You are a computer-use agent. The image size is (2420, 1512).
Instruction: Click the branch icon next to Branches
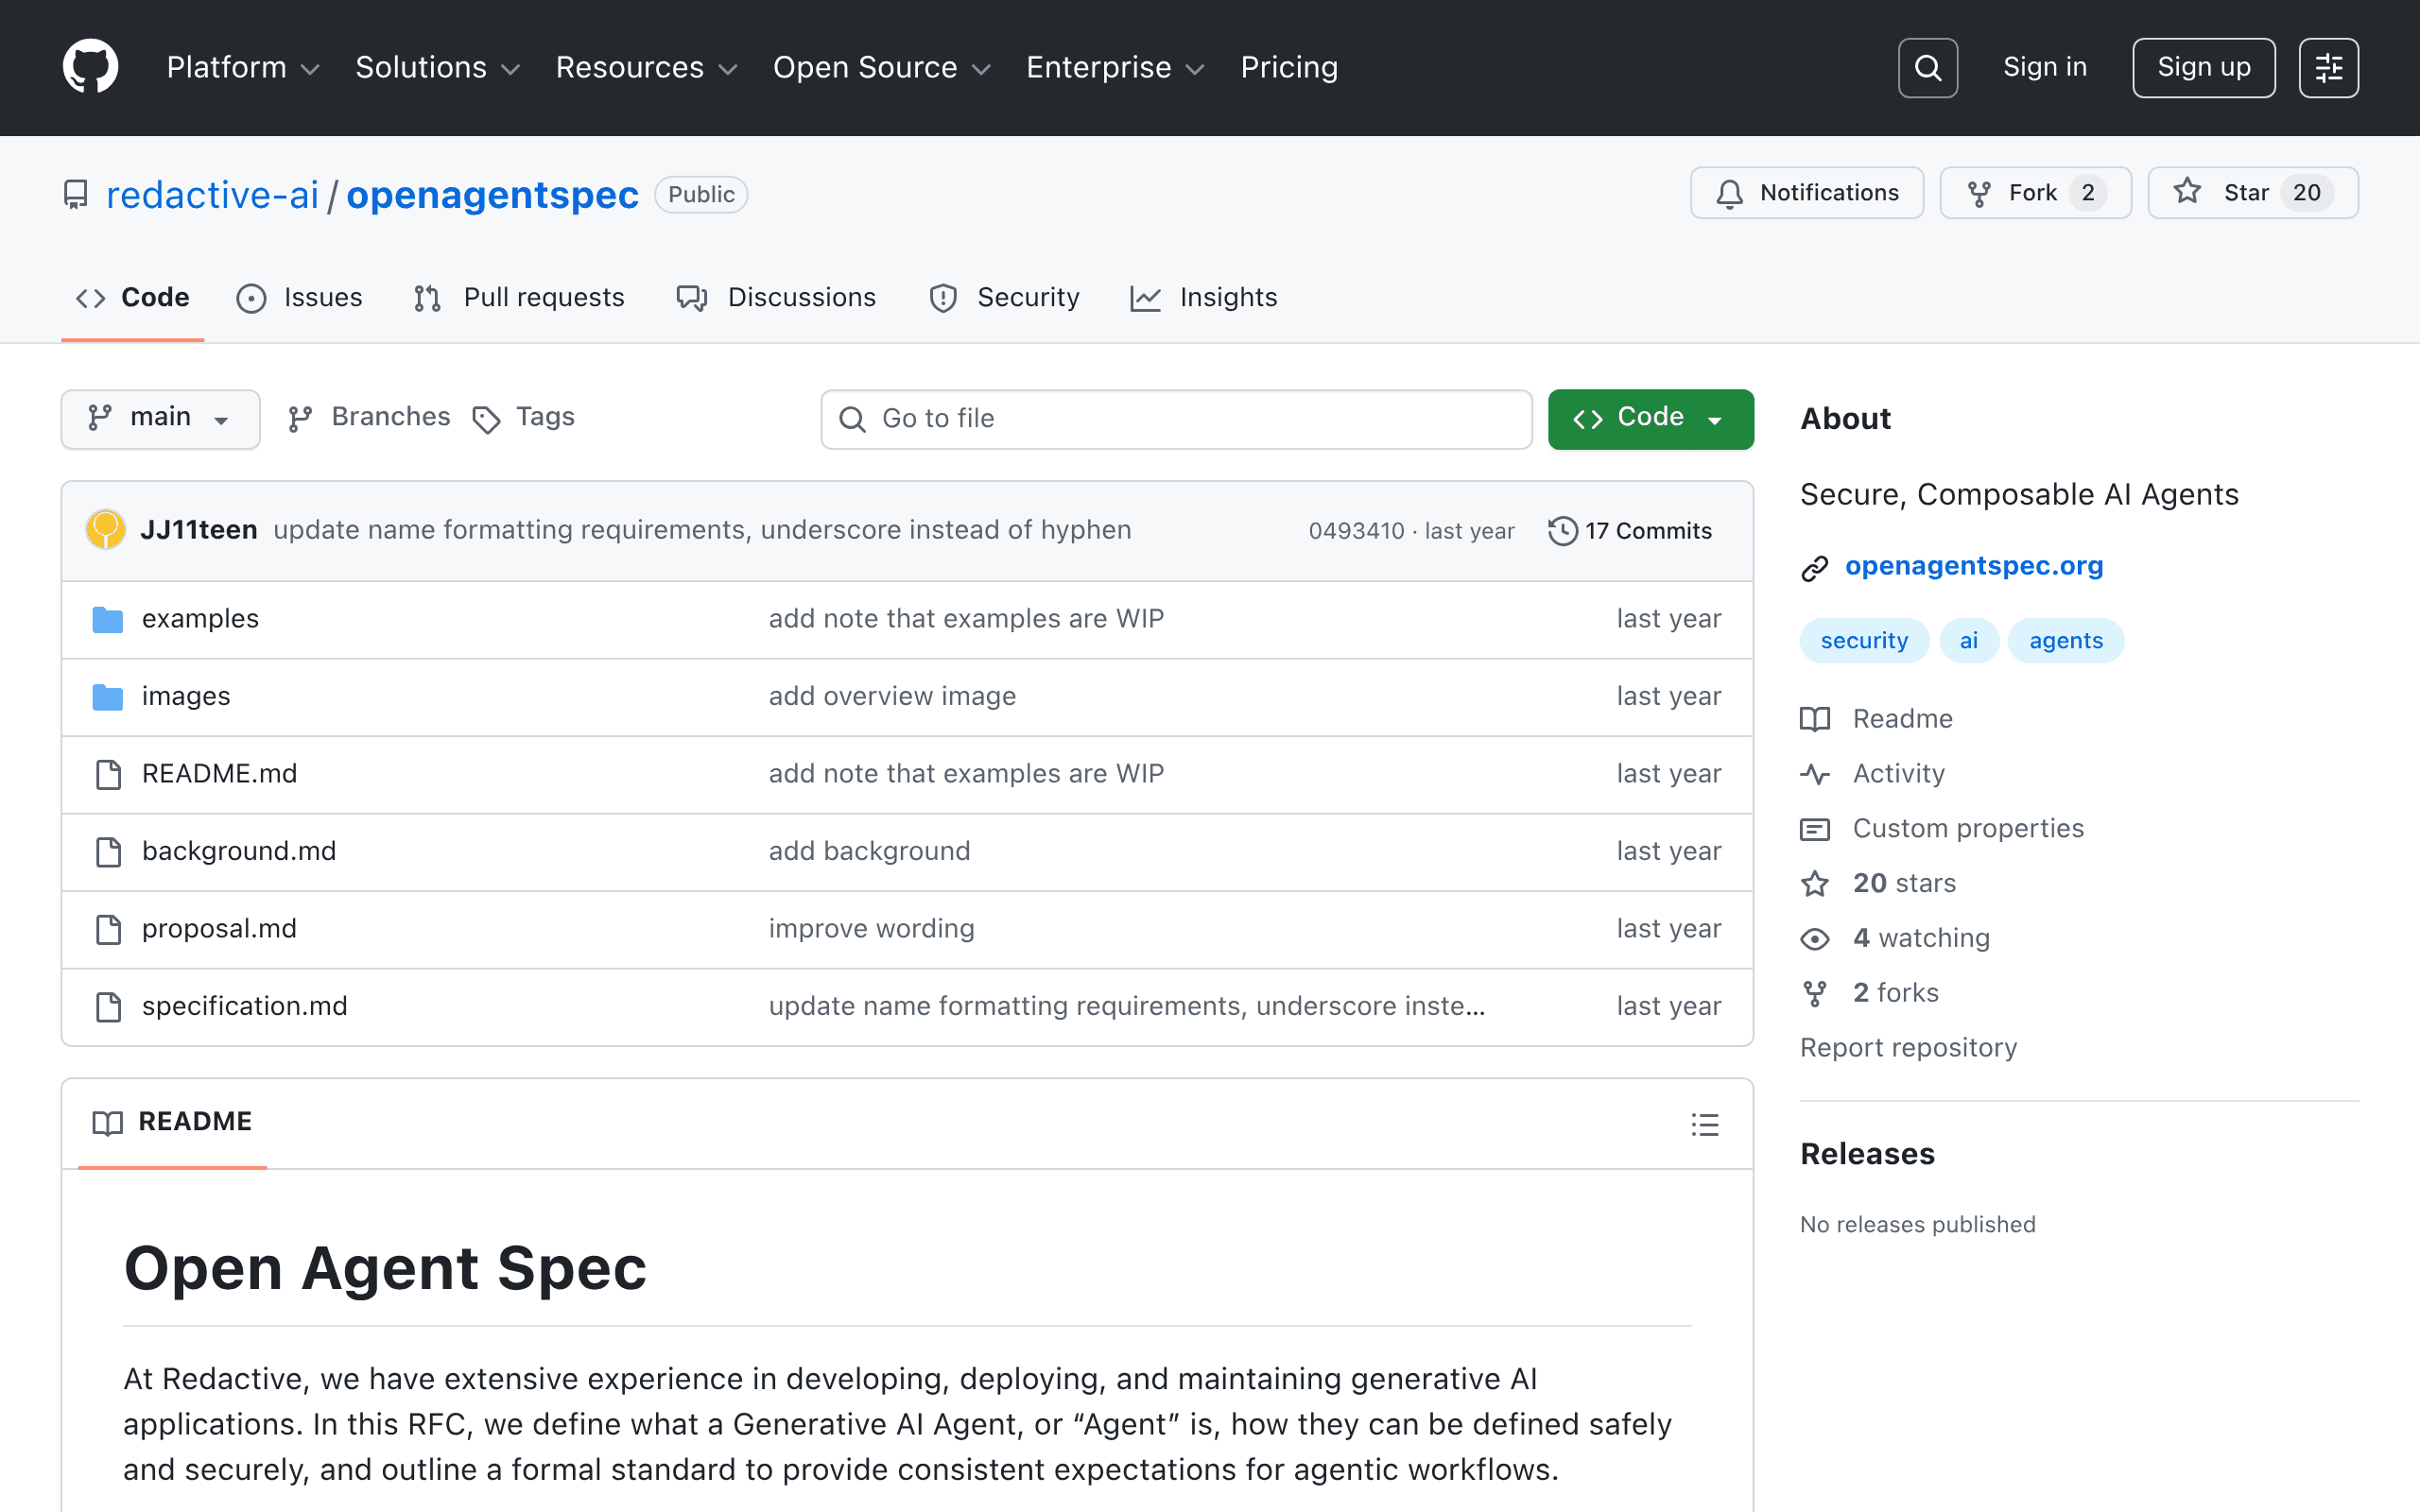[300, 419]
